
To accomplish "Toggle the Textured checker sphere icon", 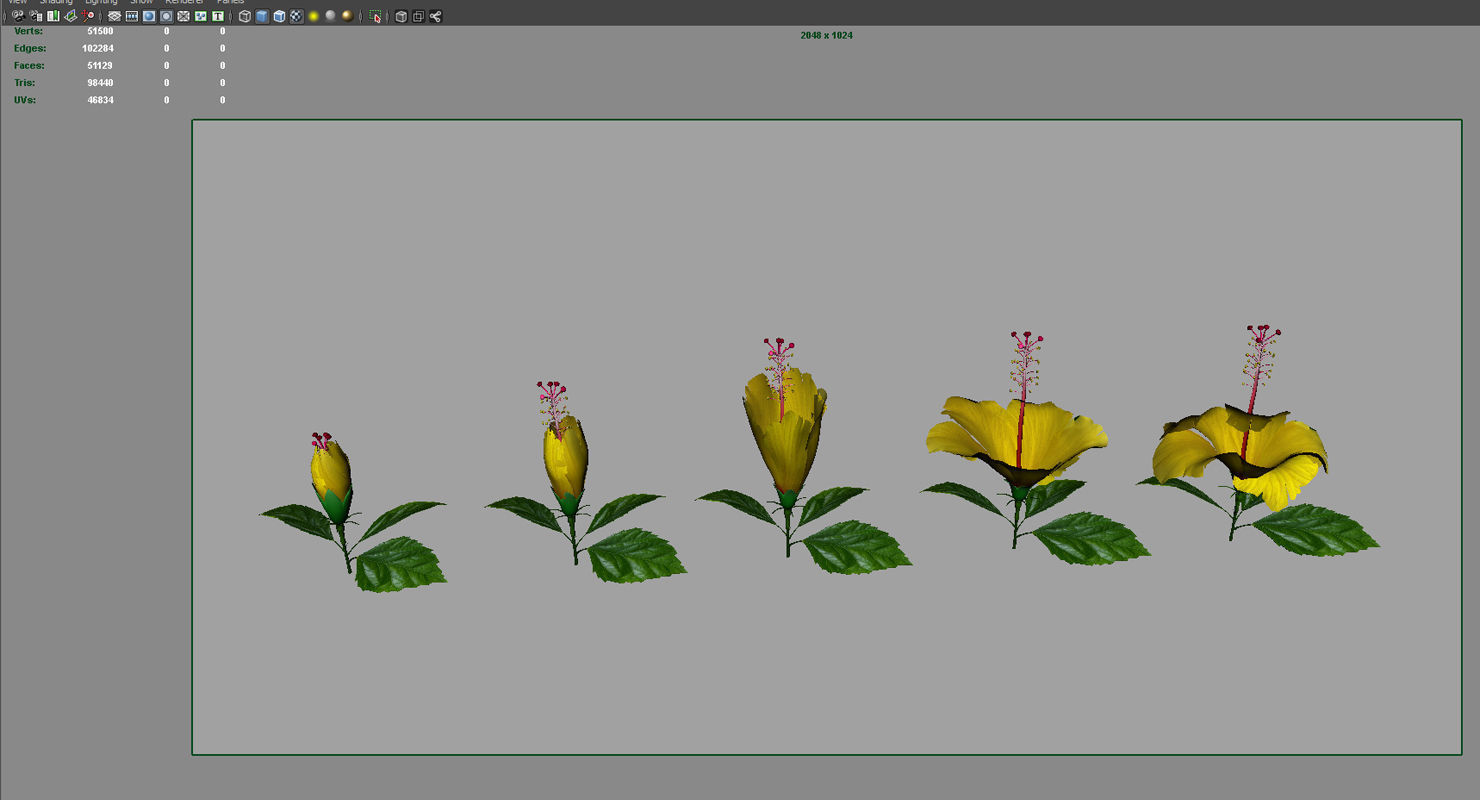I will (296, 16).
